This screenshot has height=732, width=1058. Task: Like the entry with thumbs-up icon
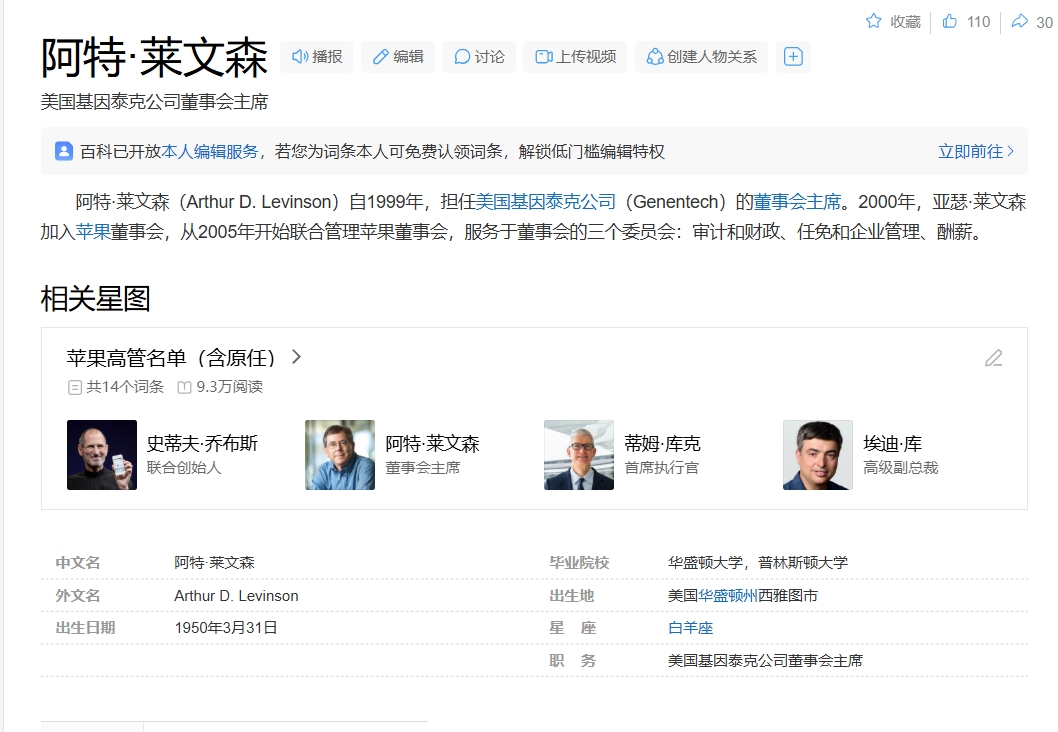tap(949, 21)
